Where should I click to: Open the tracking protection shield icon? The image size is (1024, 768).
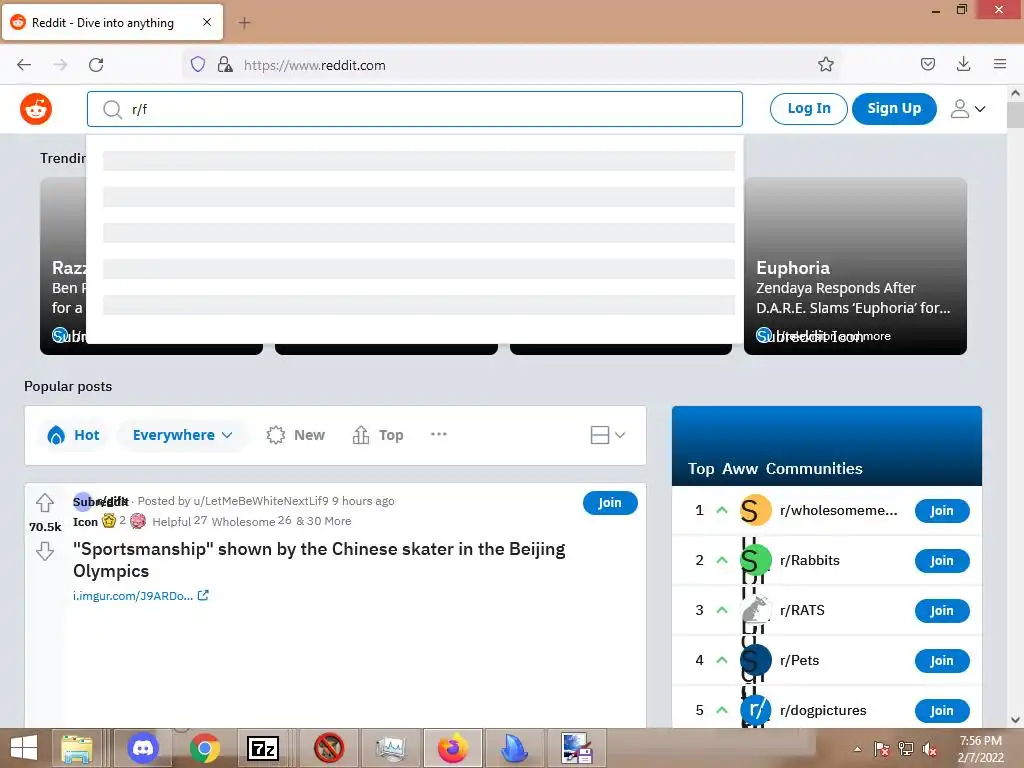(x=198, y=64)
